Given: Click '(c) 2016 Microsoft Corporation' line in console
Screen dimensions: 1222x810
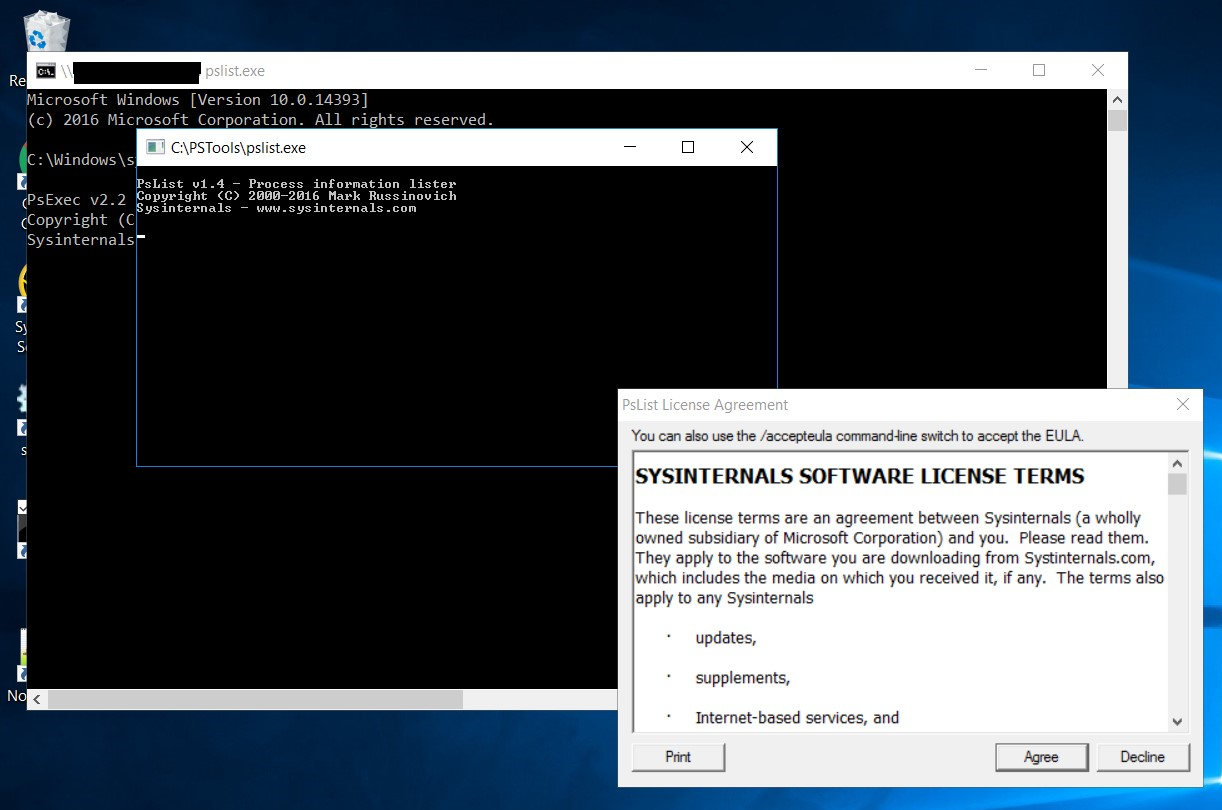Looking at the screenshot, I should pos(260,120).
